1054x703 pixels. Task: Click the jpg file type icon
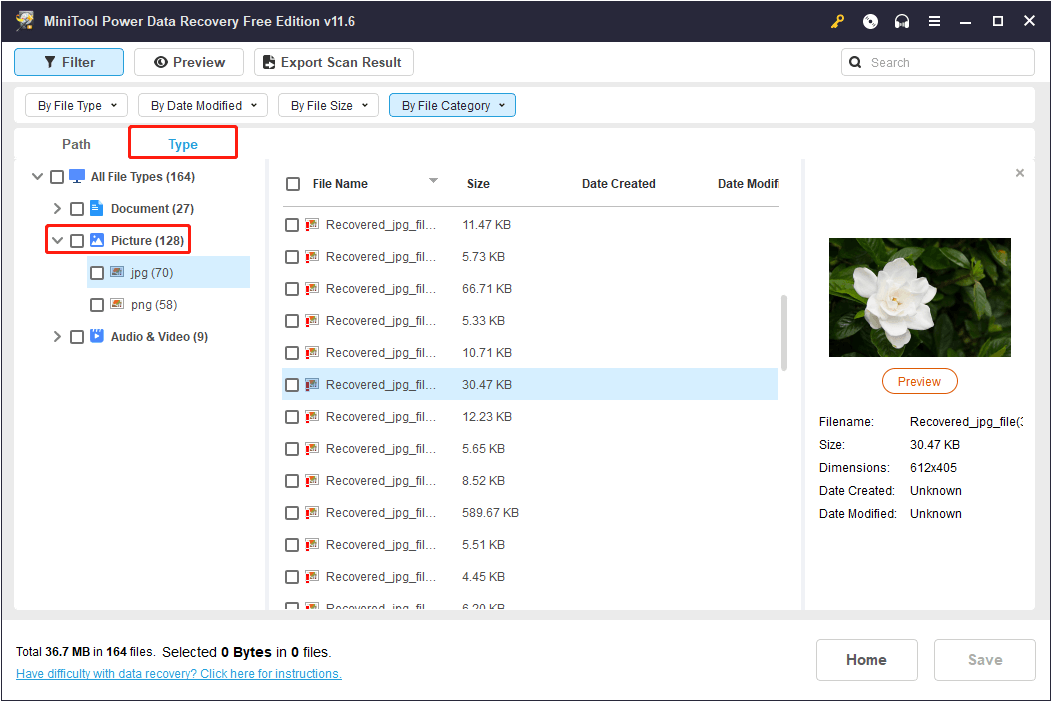117,272
